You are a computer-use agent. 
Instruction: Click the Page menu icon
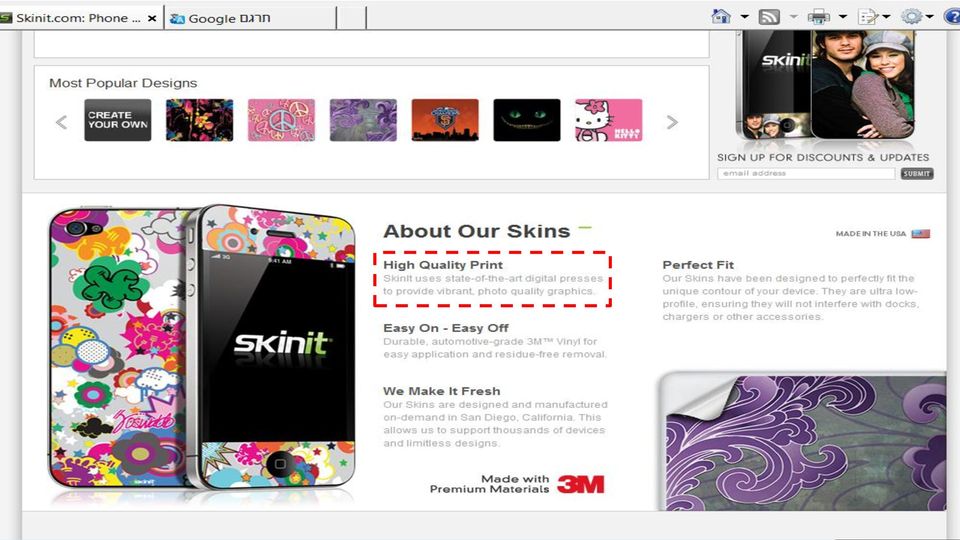point(868,17)
